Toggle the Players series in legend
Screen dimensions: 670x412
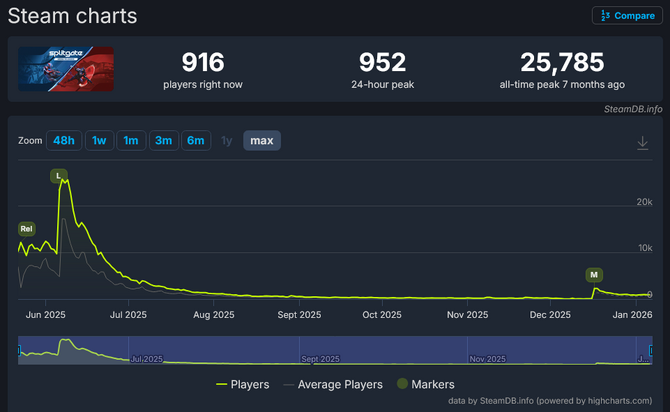click(242, 384)
